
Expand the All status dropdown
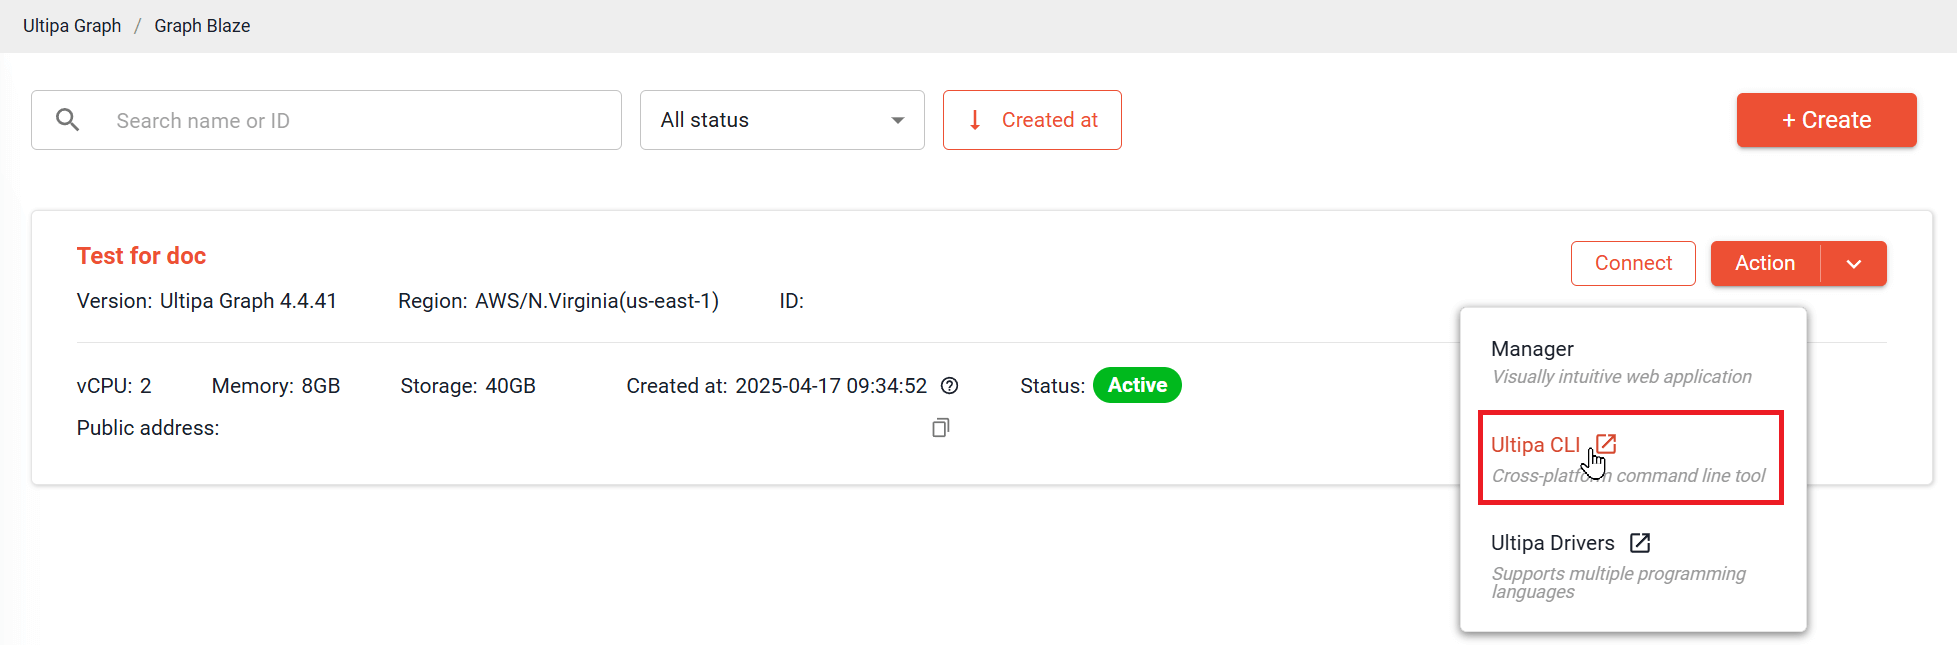point(782,120)
